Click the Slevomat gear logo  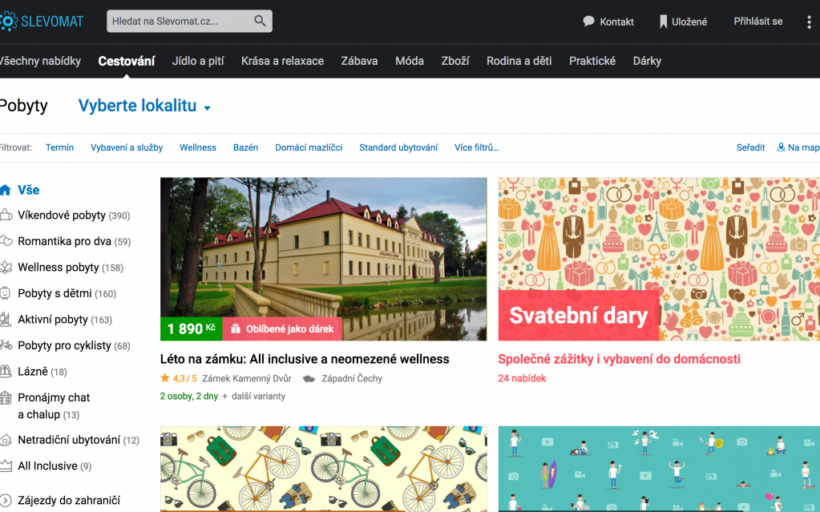[8, 21]
